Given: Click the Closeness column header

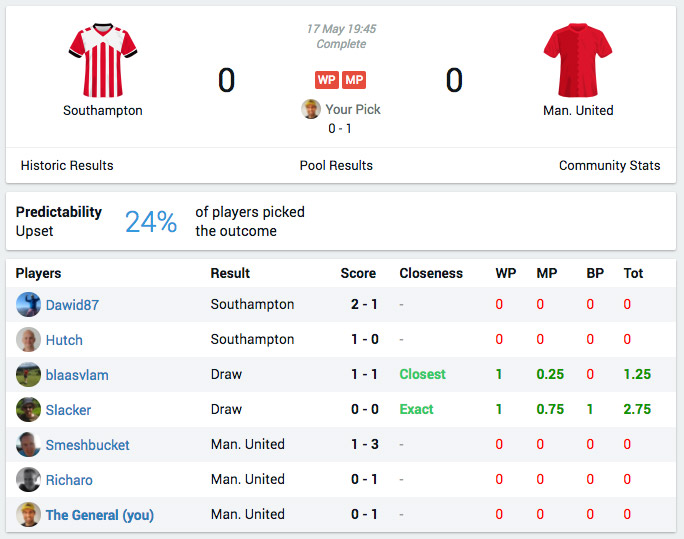Looking at the screenshot, I should [x=431, y=273].
